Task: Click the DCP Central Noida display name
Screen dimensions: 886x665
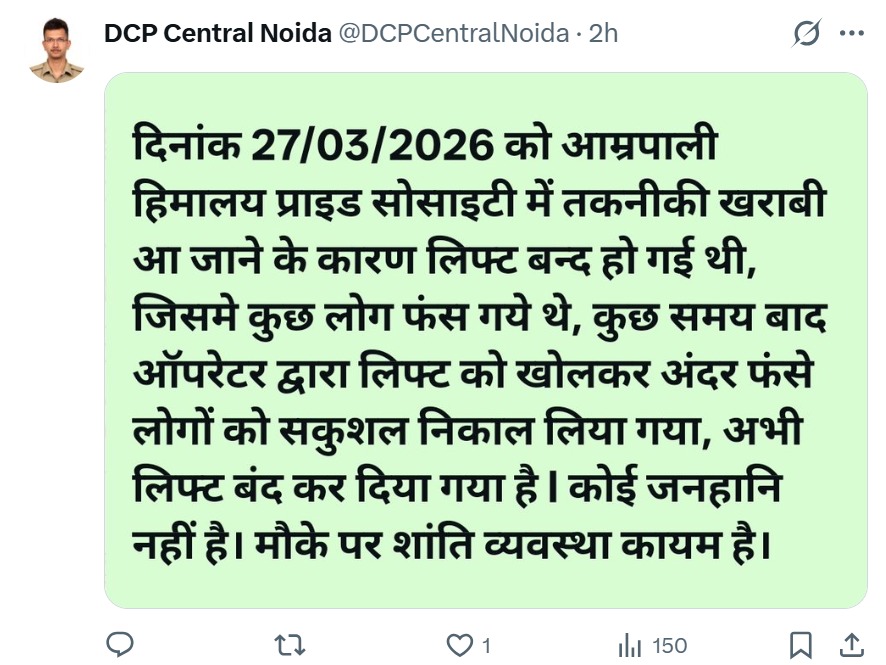Action: [x=217, y=33]
